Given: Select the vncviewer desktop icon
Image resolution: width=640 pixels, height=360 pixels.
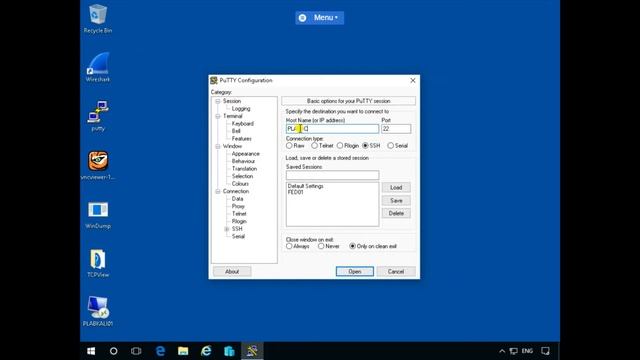Looking at the screenshot, I should 98,165.
